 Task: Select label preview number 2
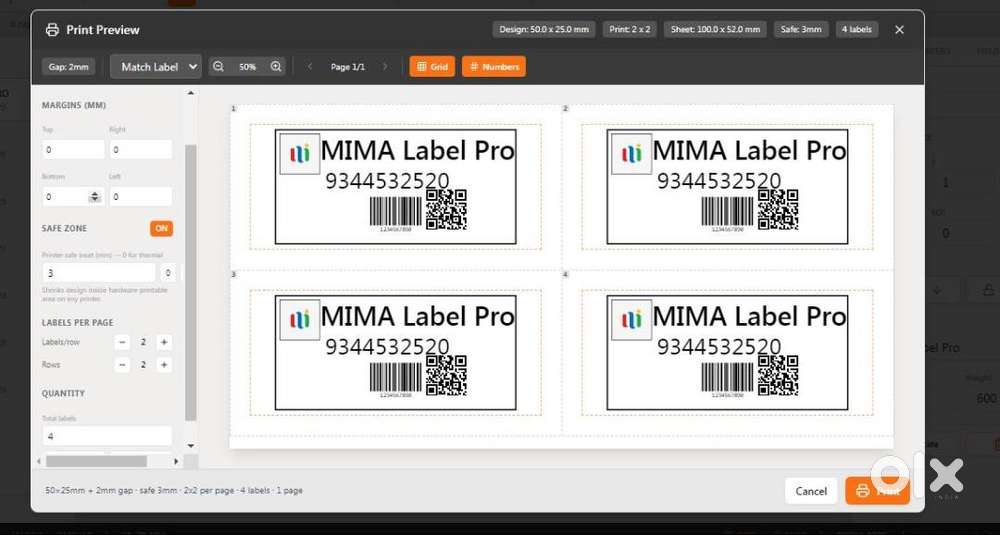pos(727,186)
